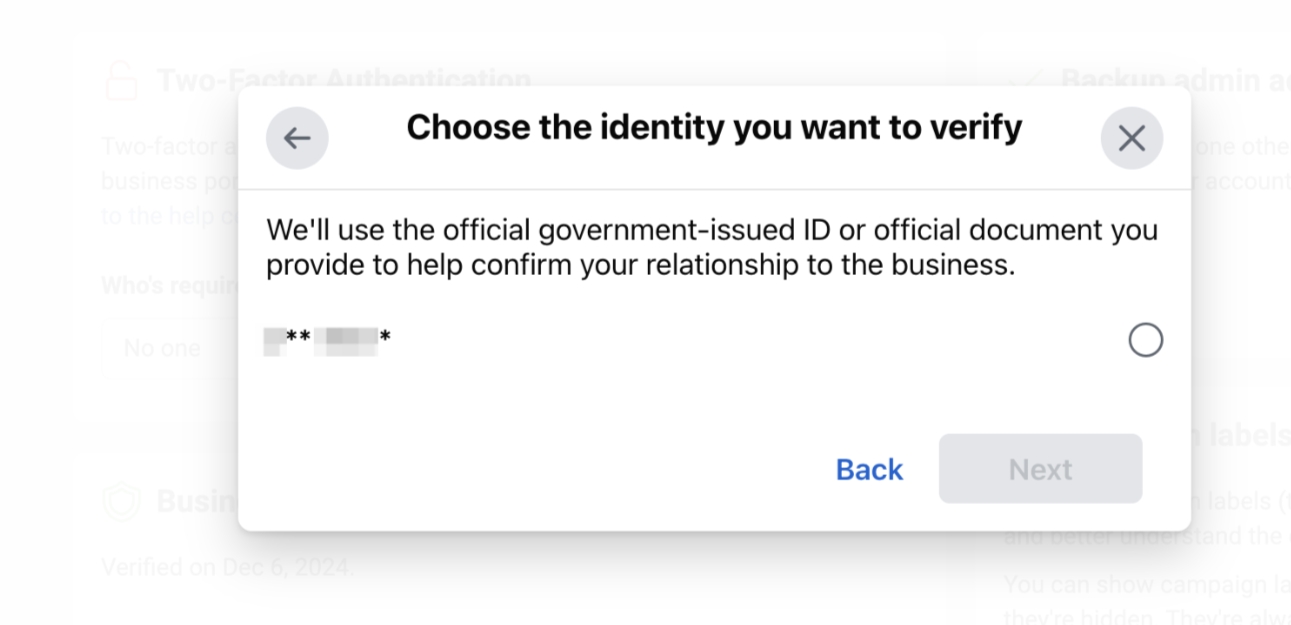Screen dimensions: 1291x625
Task: Click the 'Choose the identity you want to verify' title
Action: (x=714, y=128)
